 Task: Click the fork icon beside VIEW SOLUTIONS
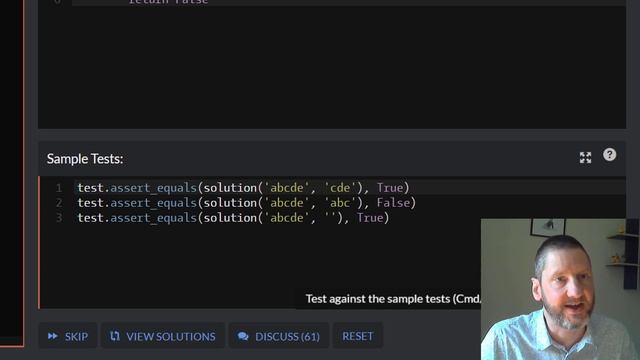pos(115,336)
